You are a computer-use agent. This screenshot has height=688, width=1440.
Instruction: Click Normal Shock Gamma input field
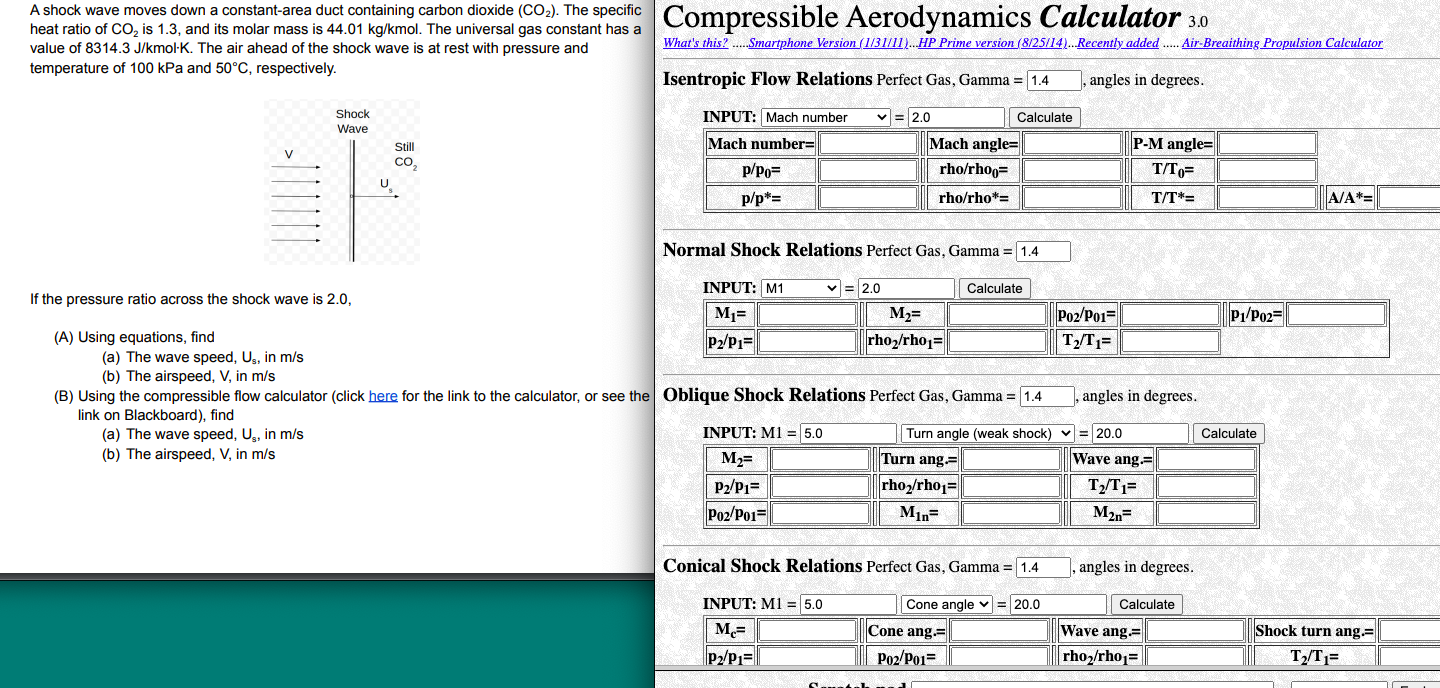(1043, 252)
